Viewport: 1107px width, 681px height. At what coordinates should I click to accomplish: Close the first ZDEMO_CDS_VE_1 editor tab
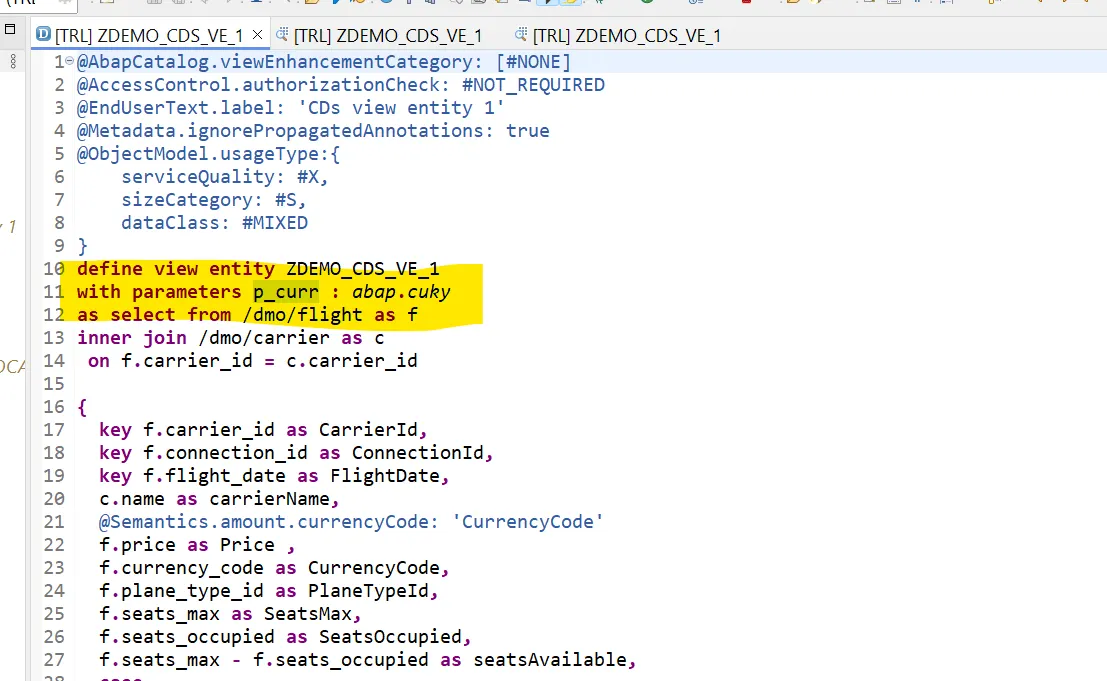pos(258,34)
